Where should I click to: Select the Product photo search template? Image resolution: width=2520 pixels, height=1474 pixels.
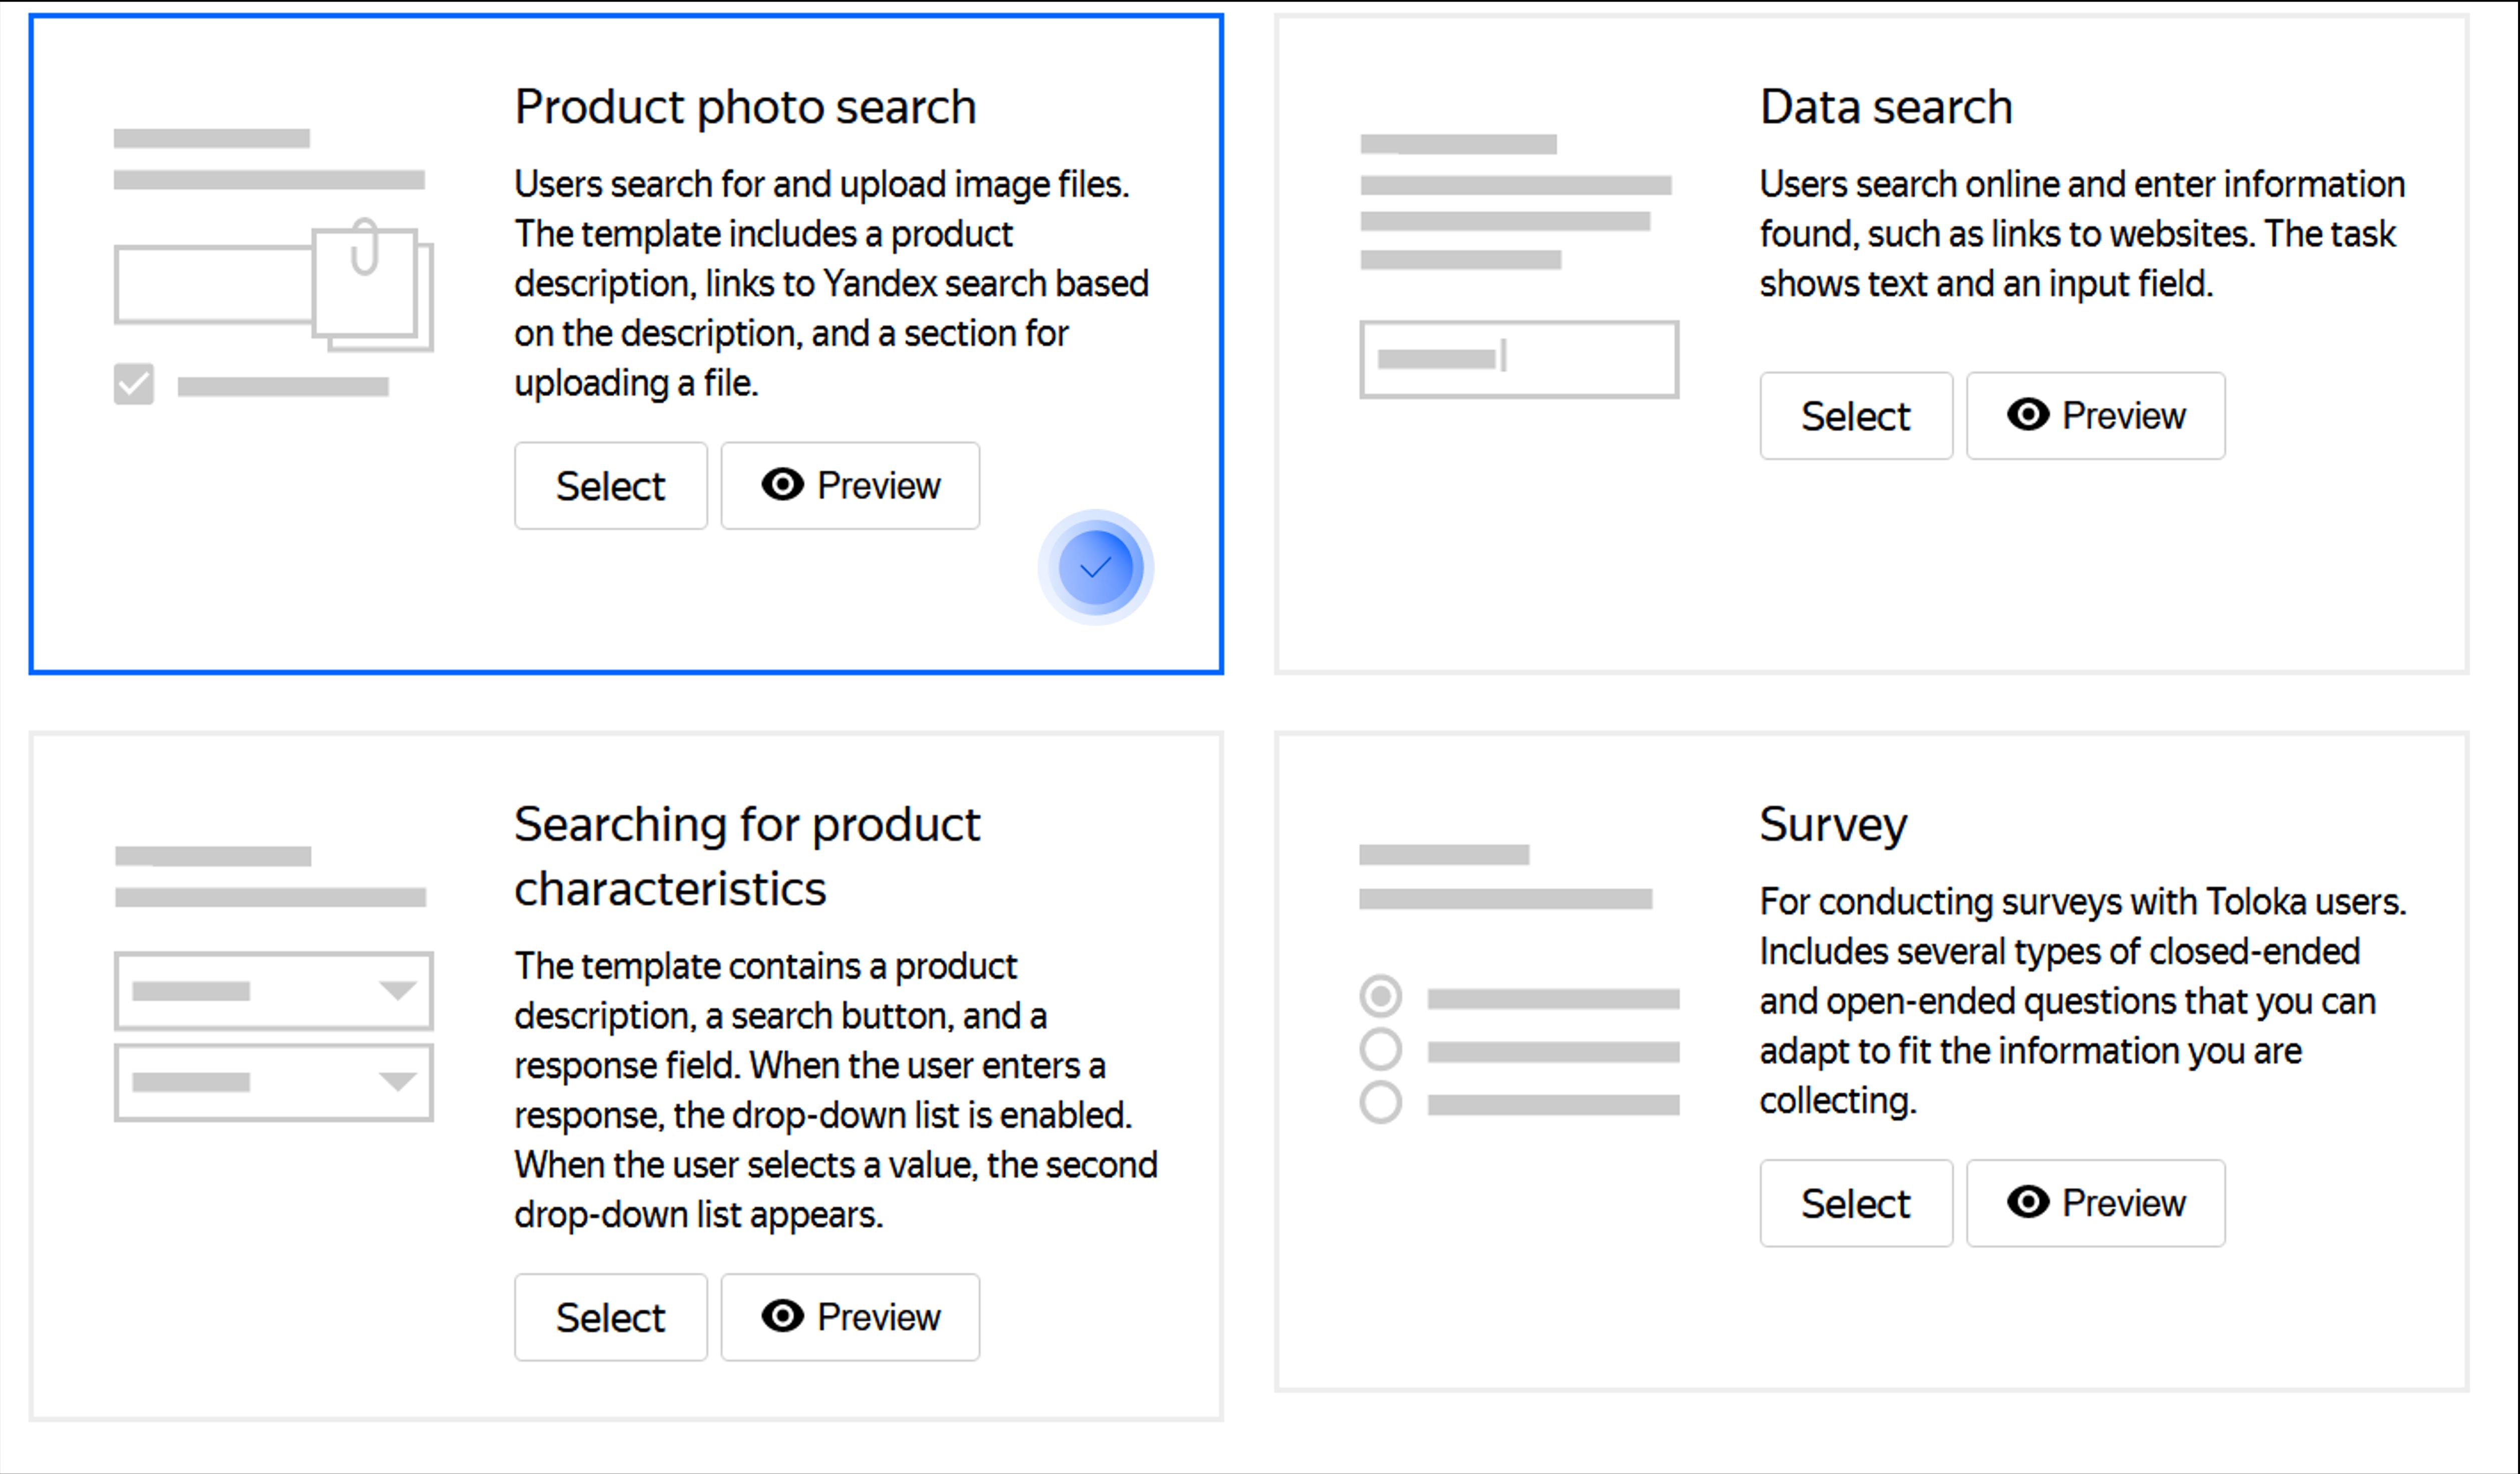(x=611, y=486)
